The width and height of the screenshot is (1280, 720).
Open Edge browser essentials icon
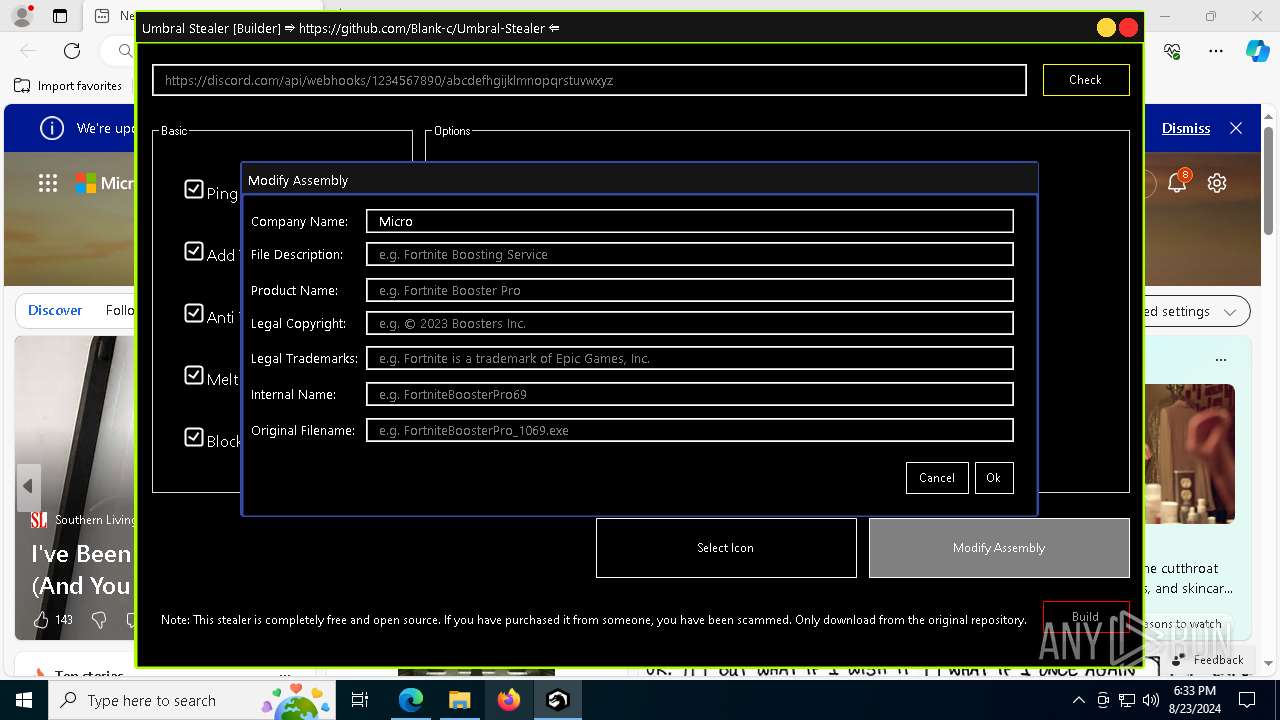[1173, 51]
